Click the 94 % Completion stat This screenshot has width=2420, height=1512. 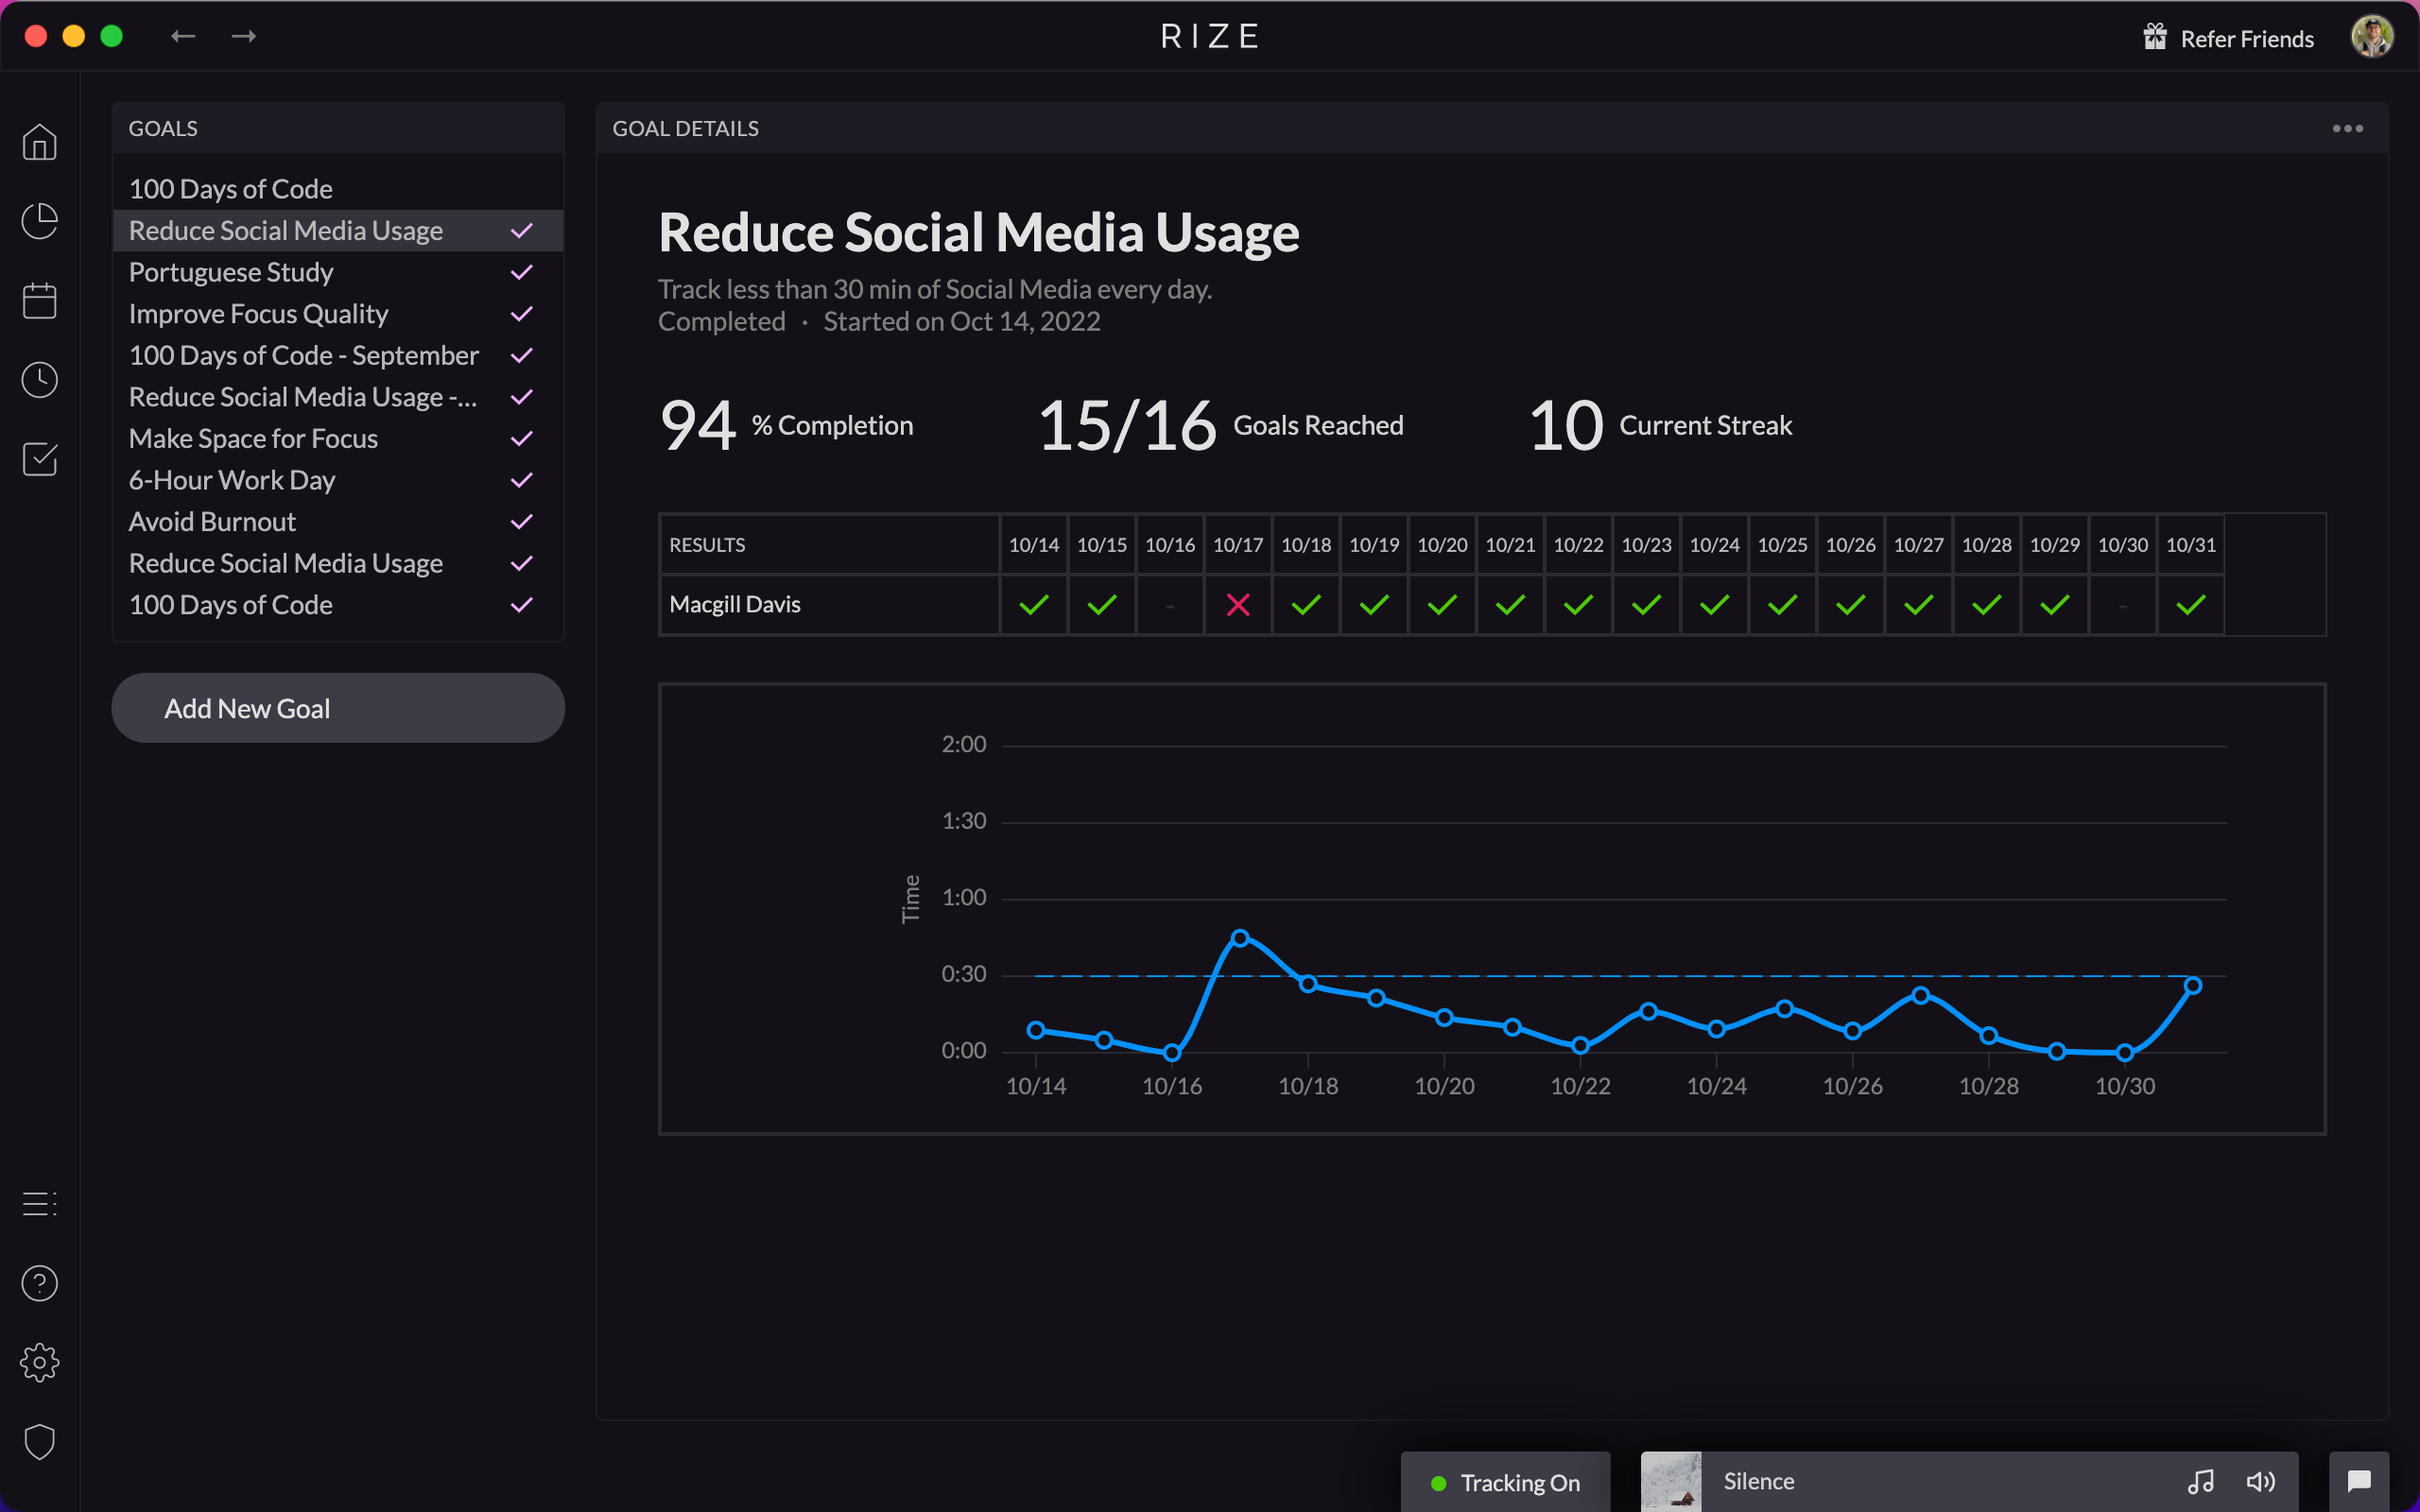[786, 425]
